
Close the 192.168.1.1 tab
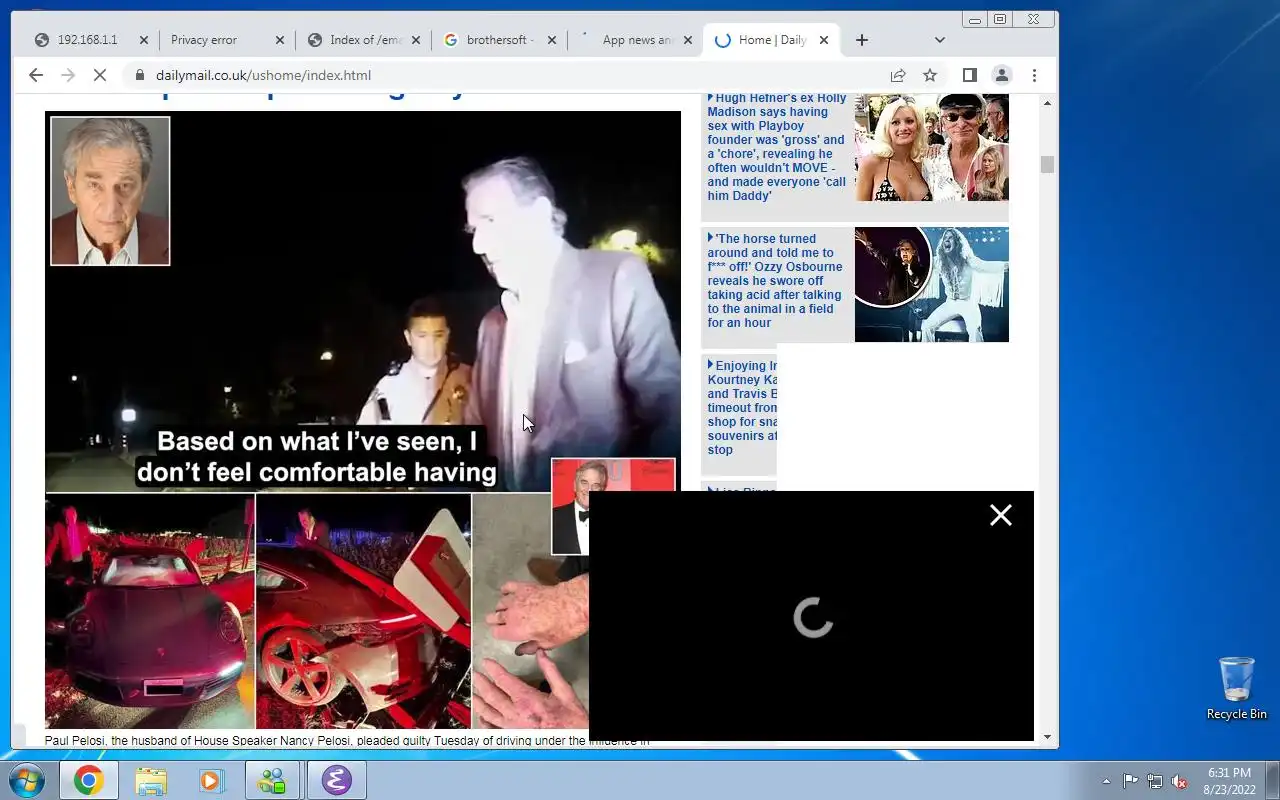pyautogui.click(x=143, y=40)
